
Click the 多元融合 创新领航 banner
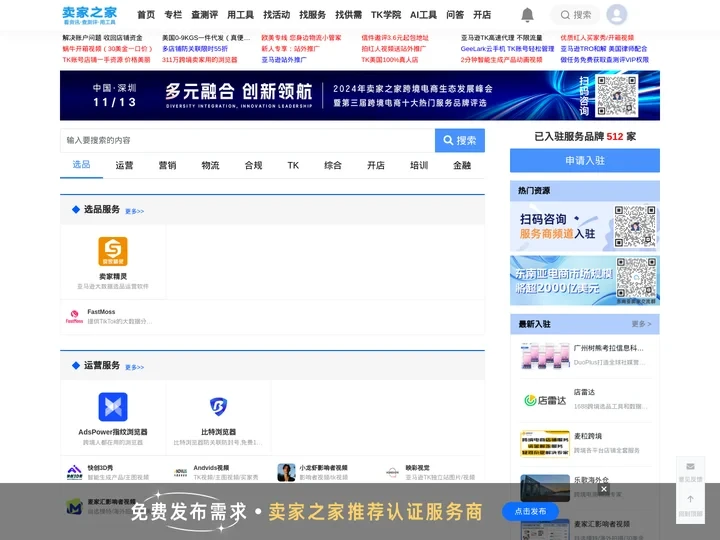360,96
